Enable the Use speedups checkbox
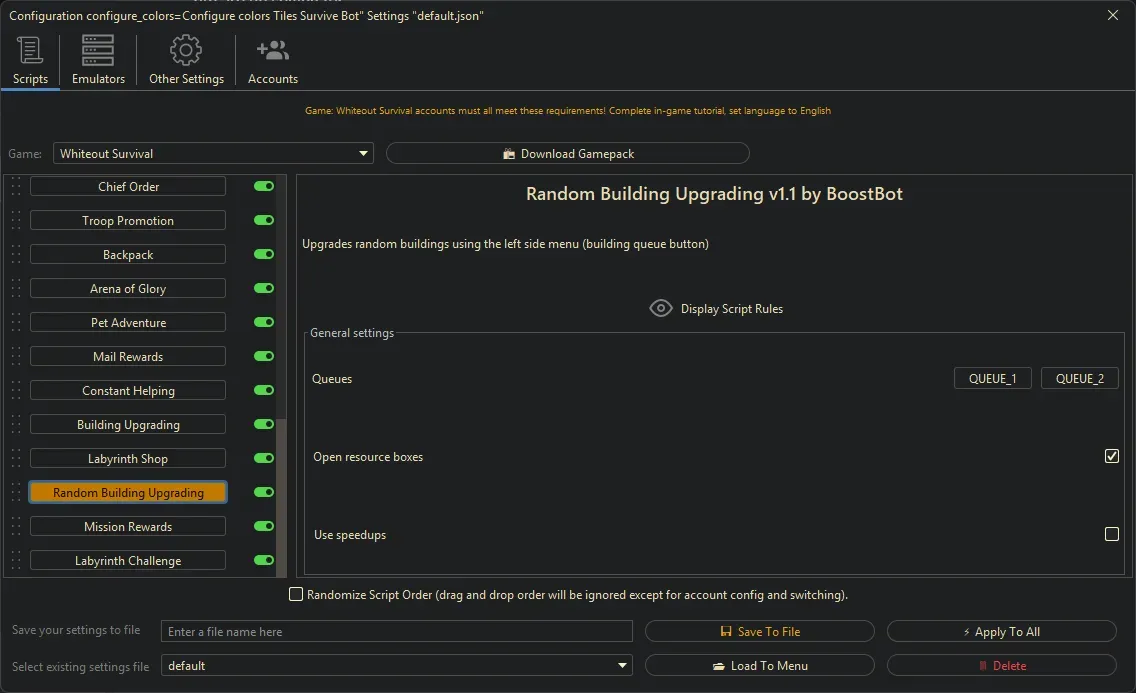The height and width of the screenshot is (693, 1136). click(1111, 535)
